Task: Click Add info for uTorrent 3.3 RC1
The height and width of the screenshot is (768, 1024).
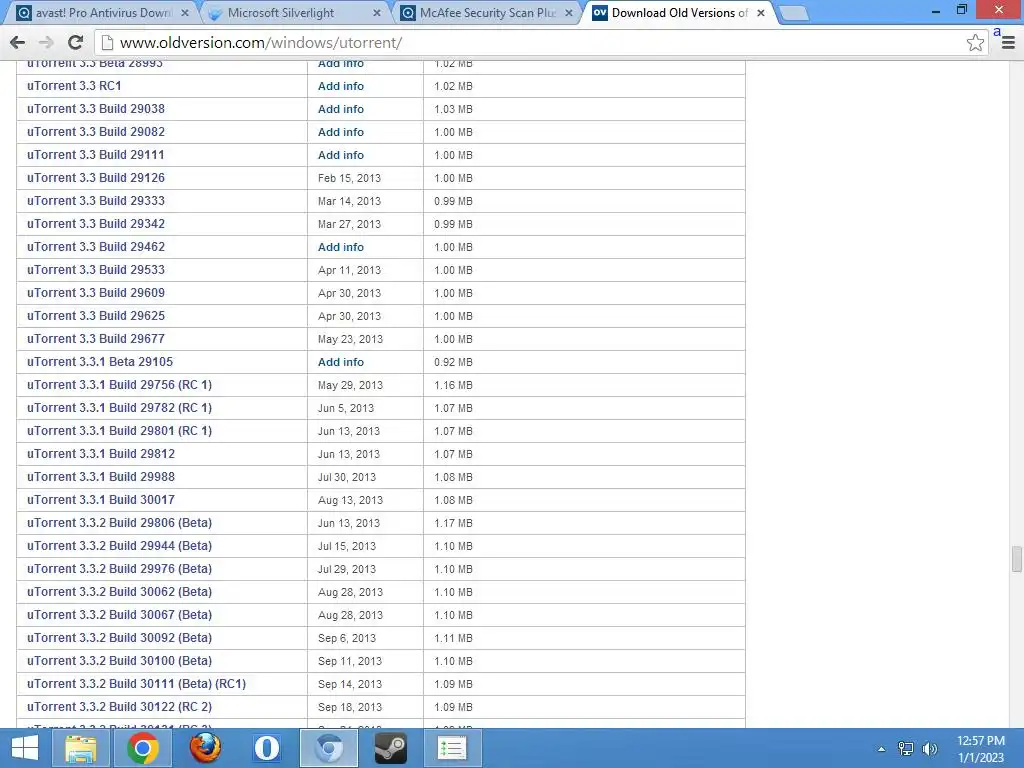Action: pyautogui.click(x=341, y=86)
